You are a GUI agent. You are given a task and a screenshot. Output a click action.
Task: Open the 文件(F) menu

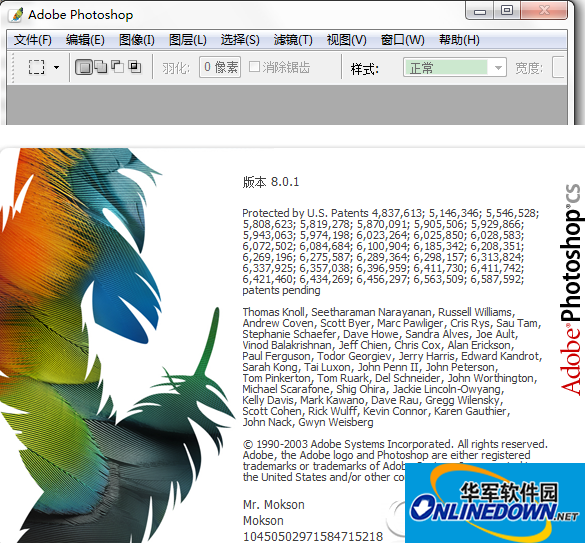click(32, 40)
